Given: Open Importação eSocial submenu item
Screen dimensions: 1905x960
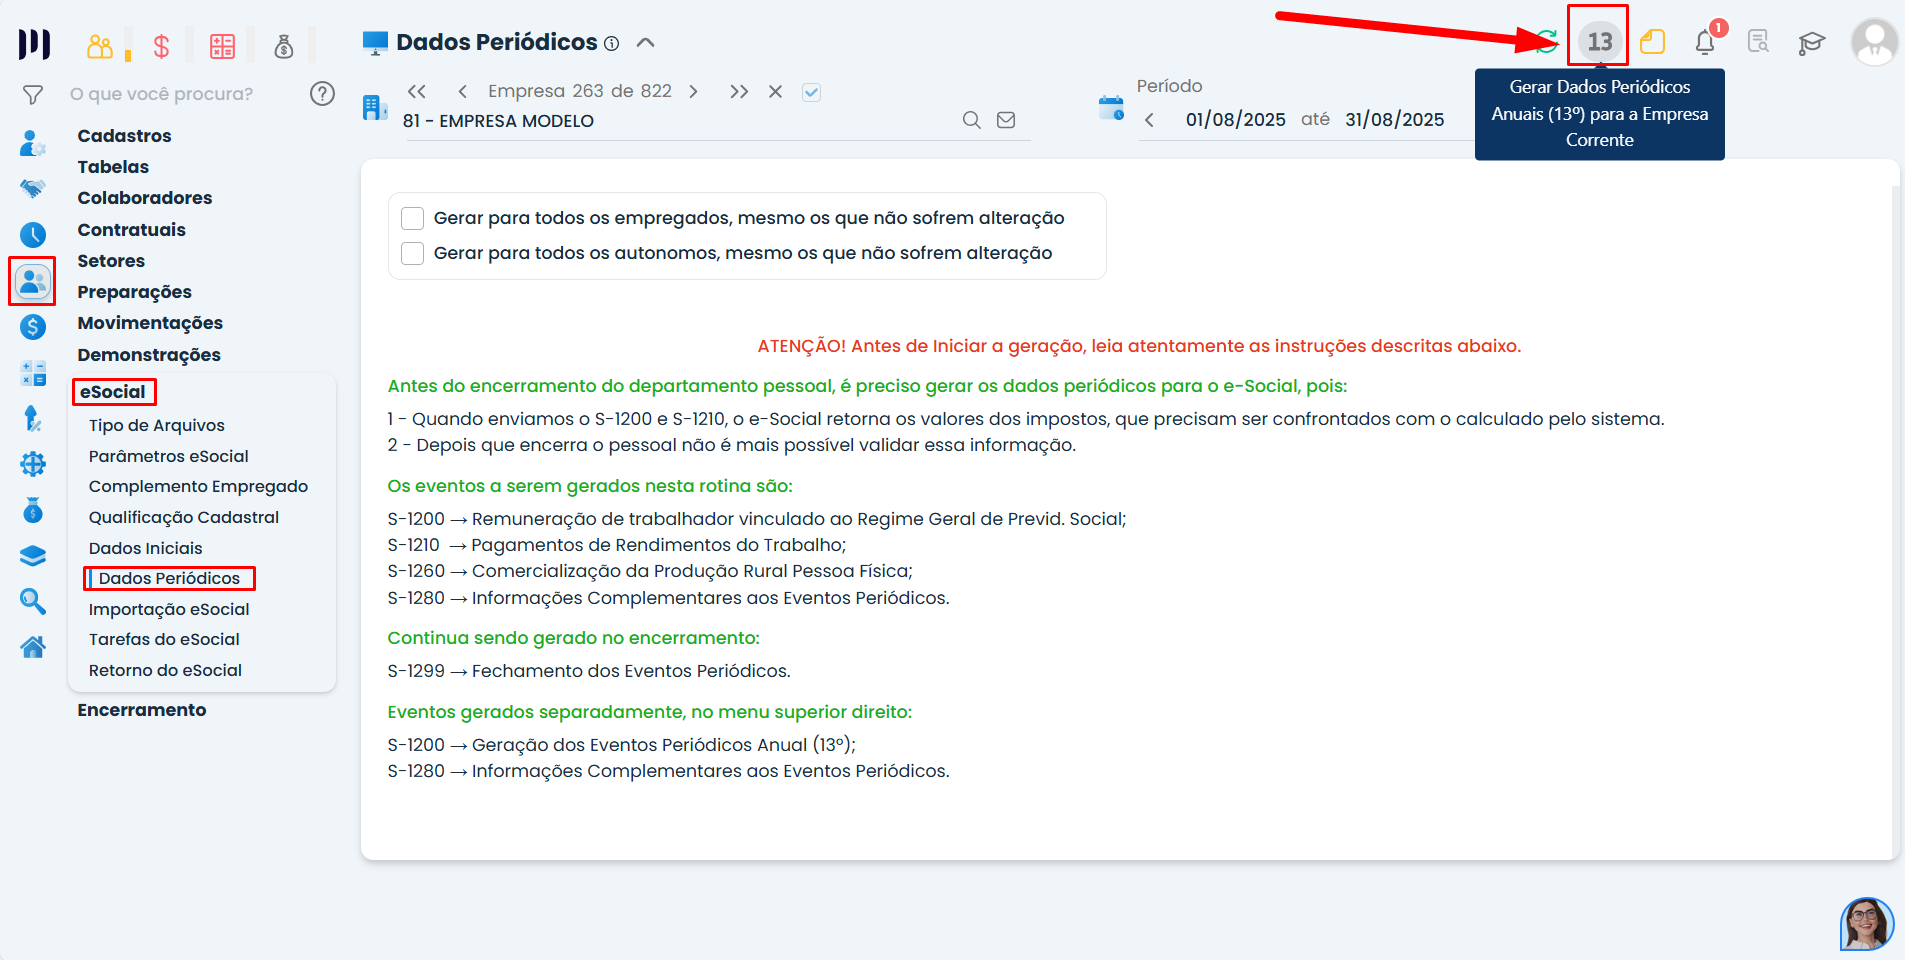Looking at the screenshot, I should tap(169, 609).
